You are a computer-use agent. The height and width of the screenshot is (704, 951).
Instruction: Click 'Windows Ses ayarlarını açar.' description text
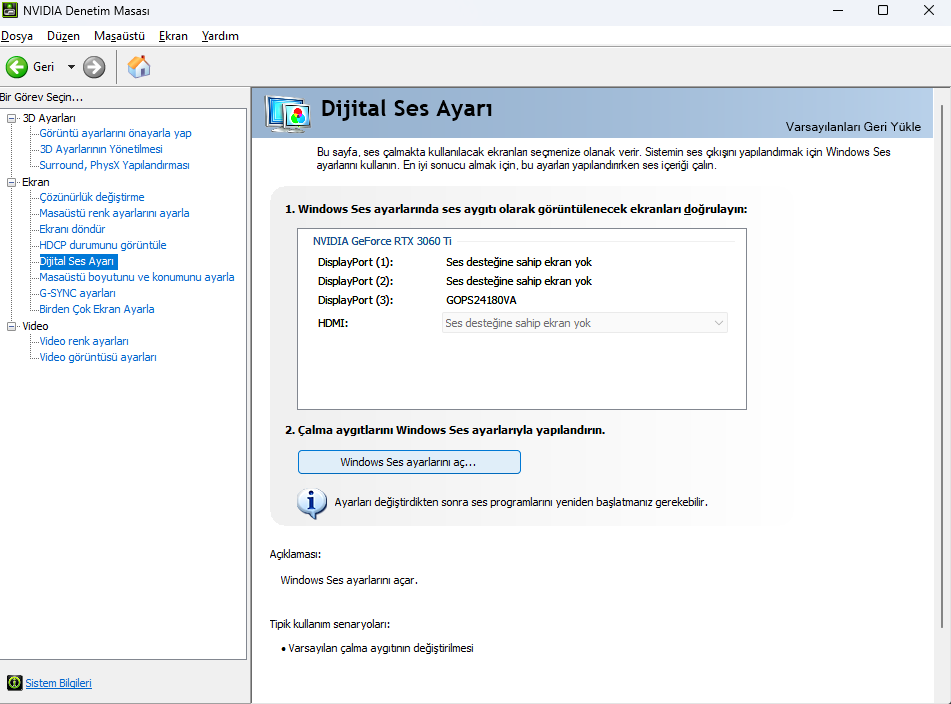point(349,580)
